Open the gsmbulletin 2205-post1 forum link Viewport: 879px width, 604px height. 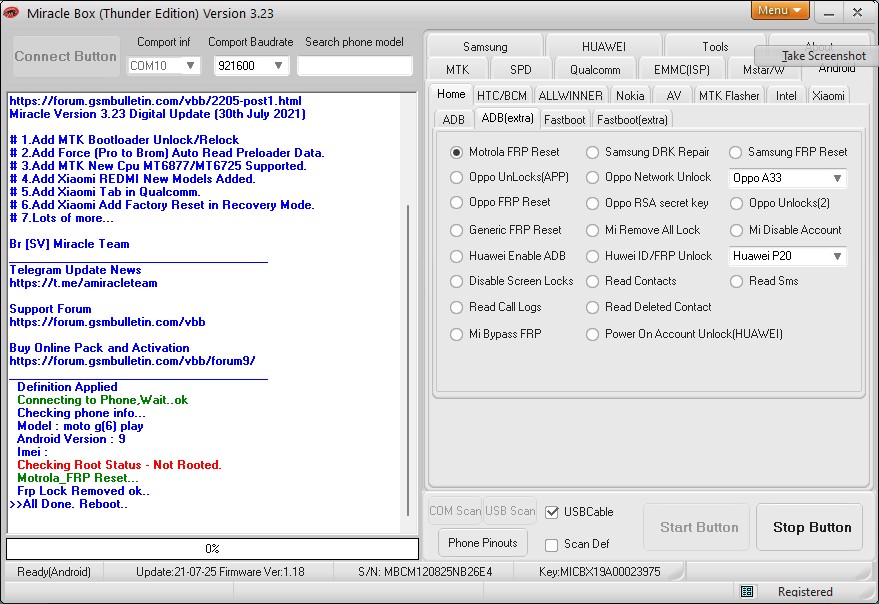pyautogui.click(x=155, y=101)
